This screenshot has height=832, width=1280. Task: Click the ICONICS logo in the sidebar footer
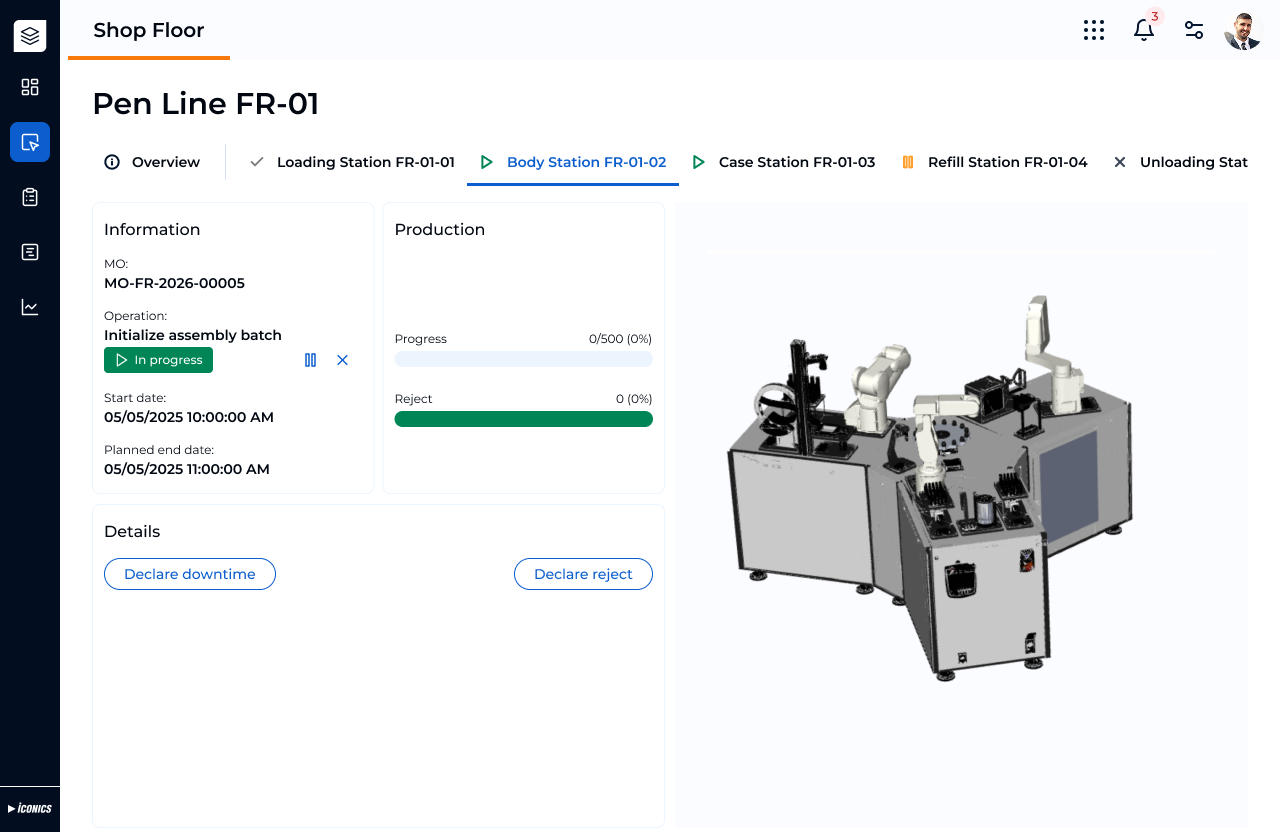pyautogui.click(x=30, y=808)
